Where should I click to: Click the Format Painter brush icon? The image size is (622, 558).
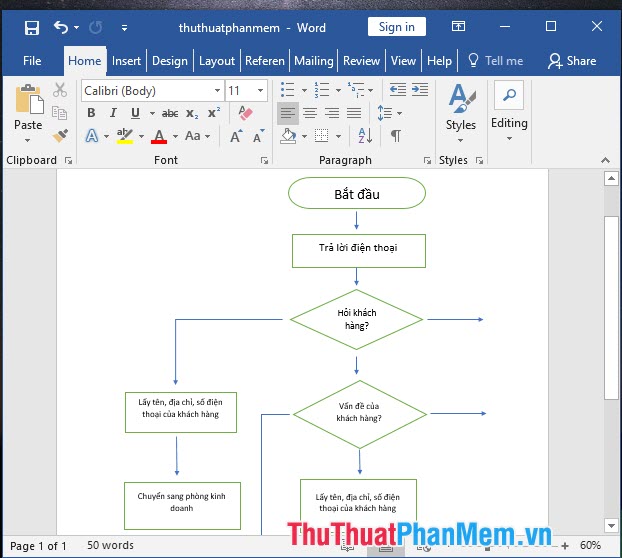pos(60,135)
